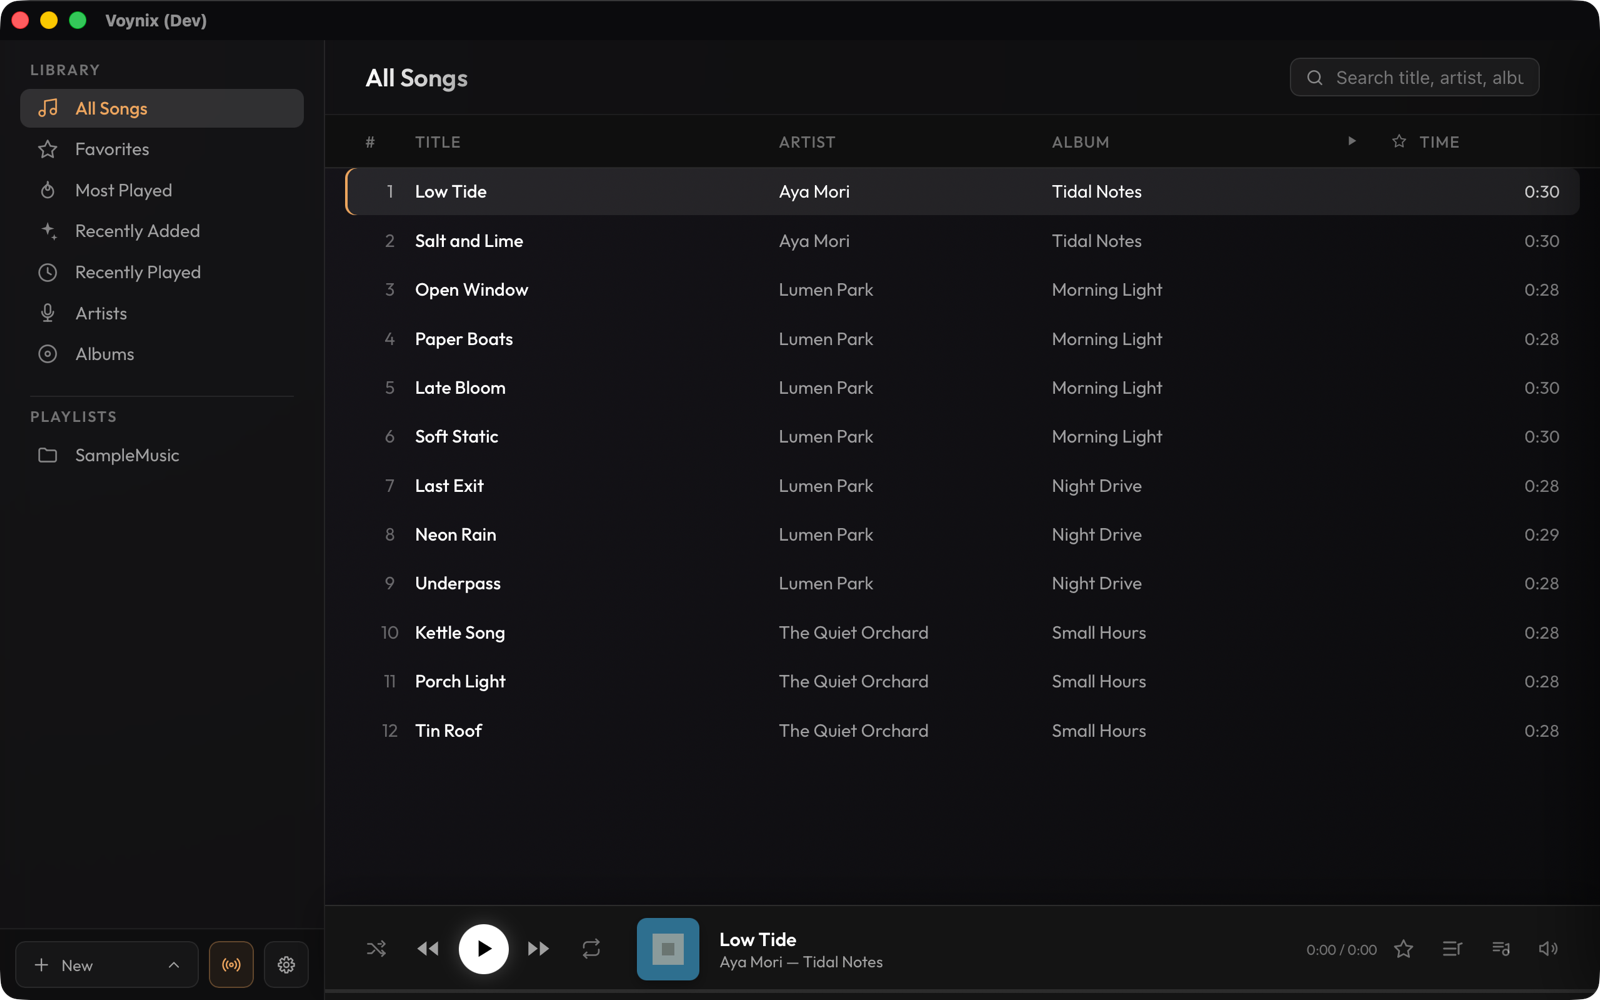The height and width of the screenshot is (1000, 1600).
Task: Open All Songs in library
Action: pyautogui.click(x=162, y=108)
